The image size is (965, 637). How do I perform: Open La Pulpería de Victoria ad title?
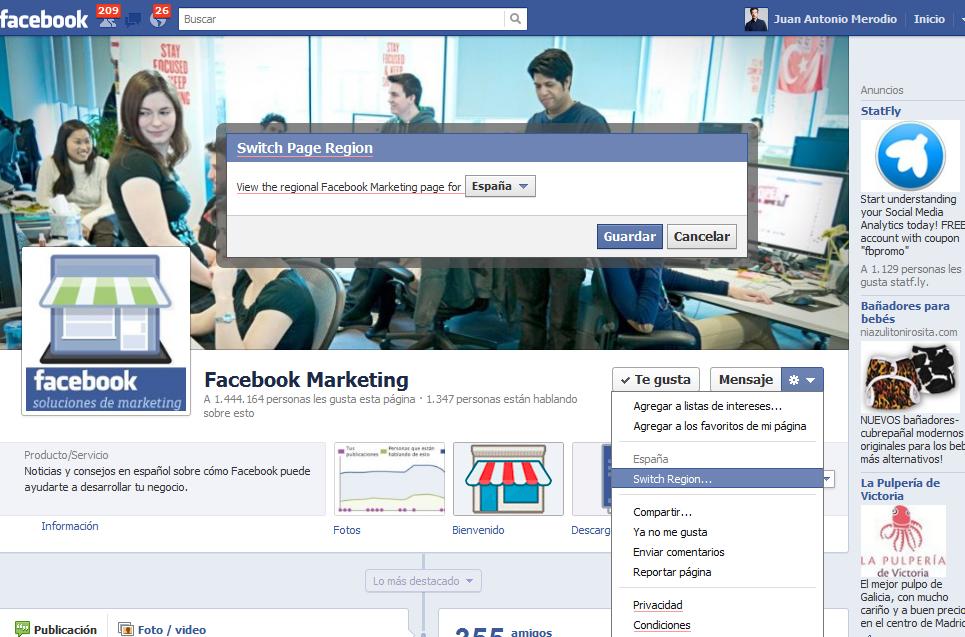click(900, 489)
